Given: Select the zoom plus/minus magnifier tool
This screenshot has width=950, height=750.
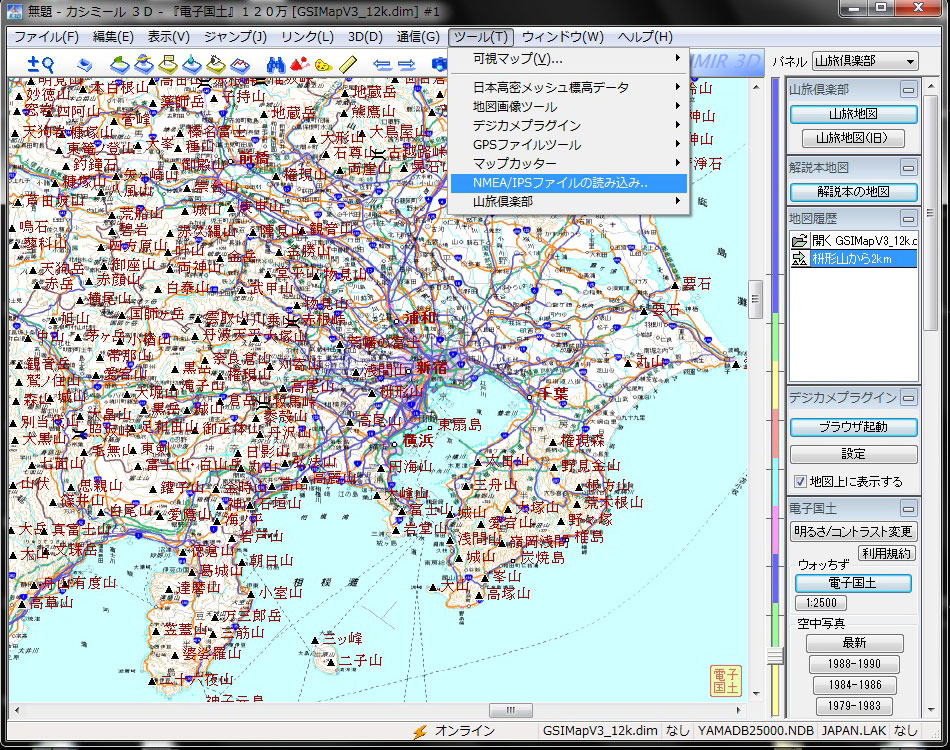Looking at the screenshot, I should [41, 64].
